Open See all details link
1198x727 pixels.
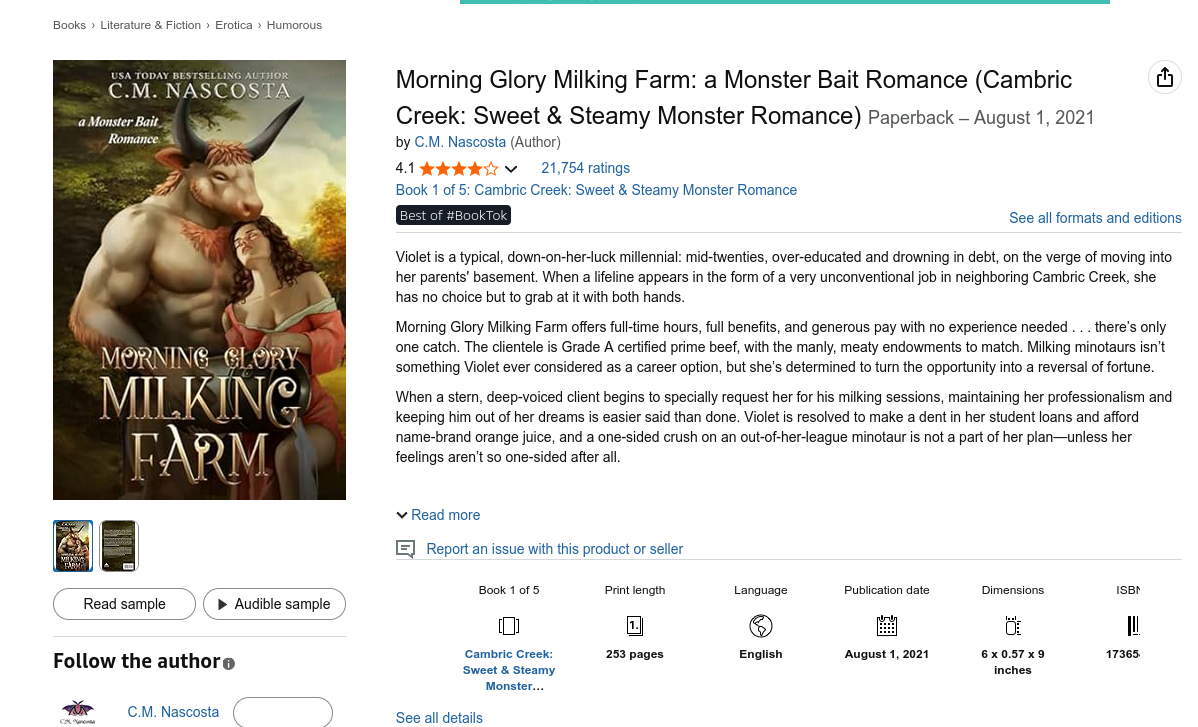[x=439, y=718]
